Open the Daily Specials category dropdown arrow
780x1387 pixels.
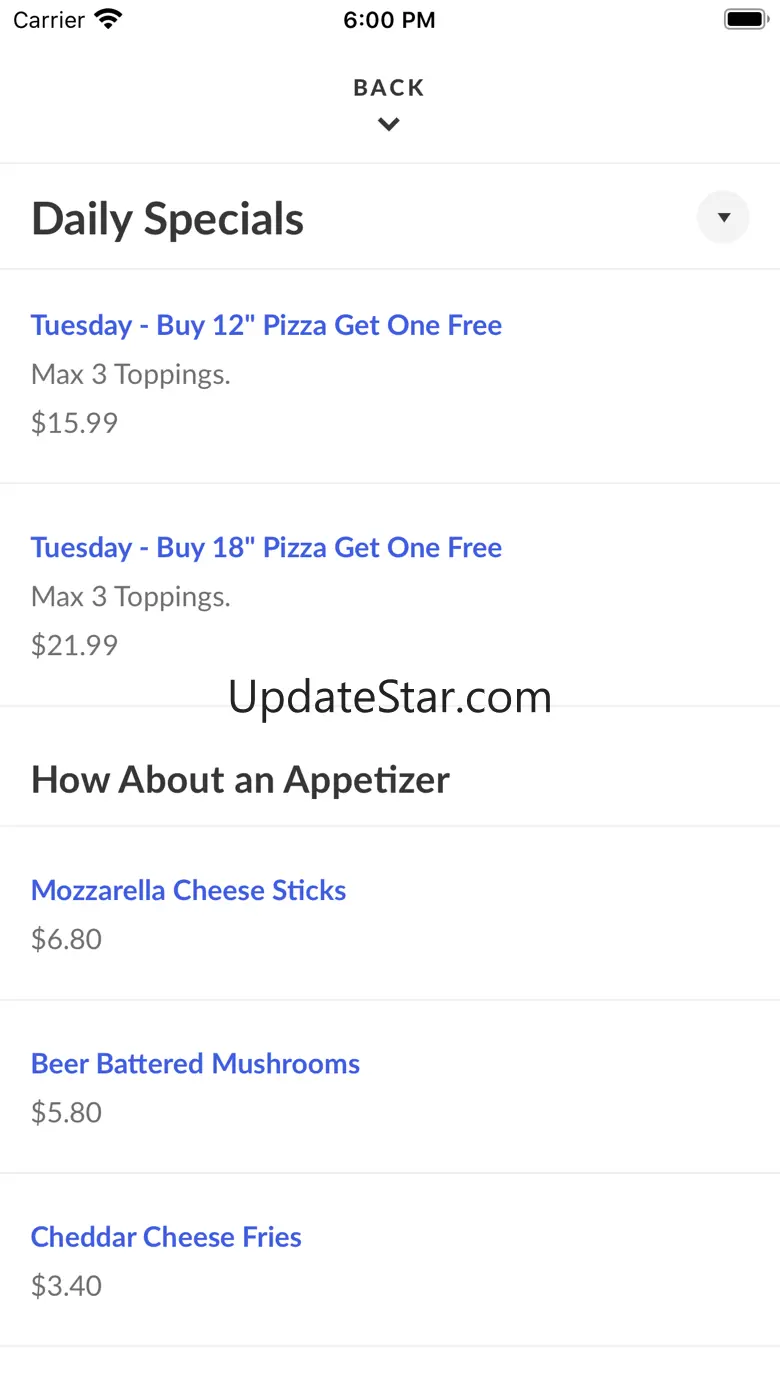(723, 217)
